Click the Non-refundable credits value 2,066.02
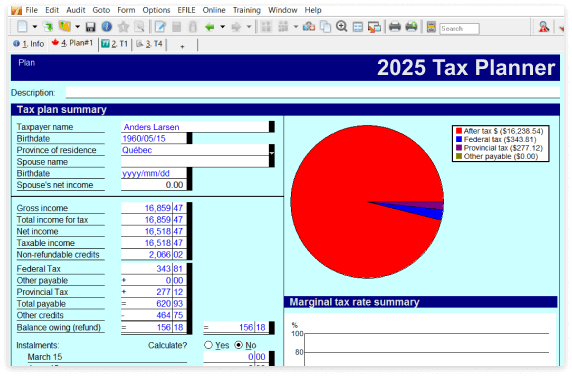Screen dimensions: 572x376 [x=154, y=255]
